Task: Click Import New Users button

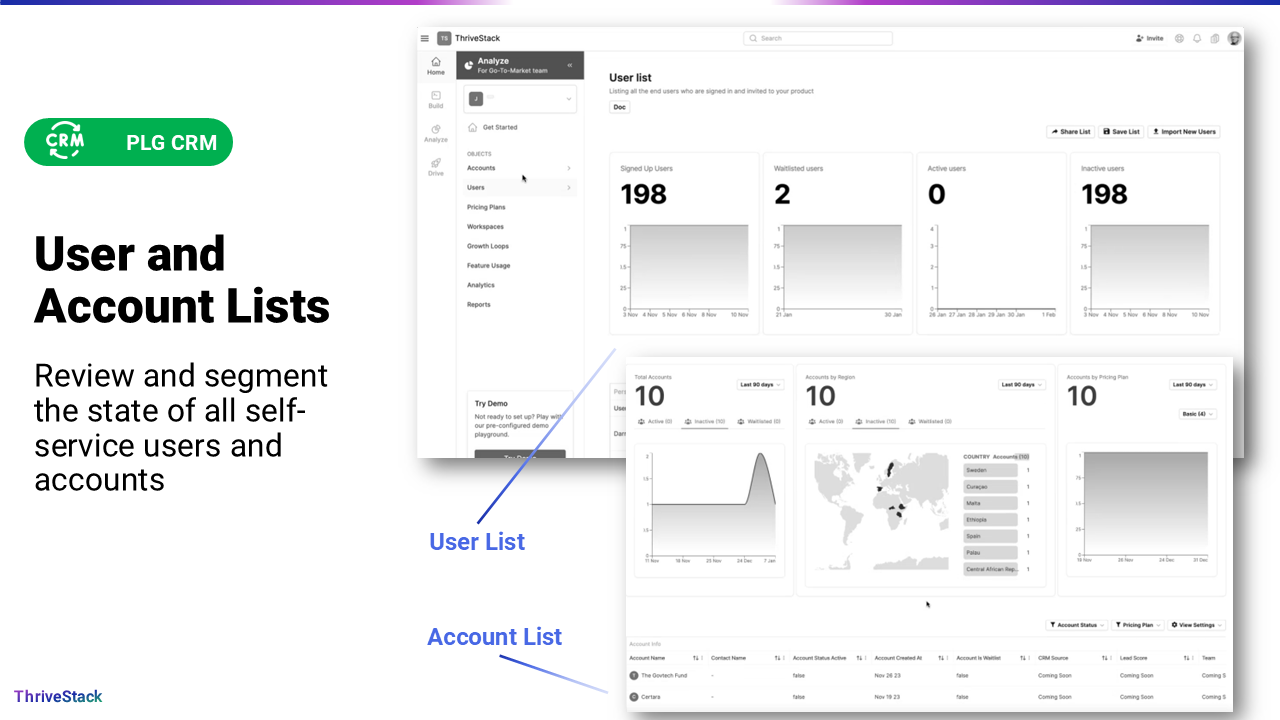Action: click(1184, 132)
